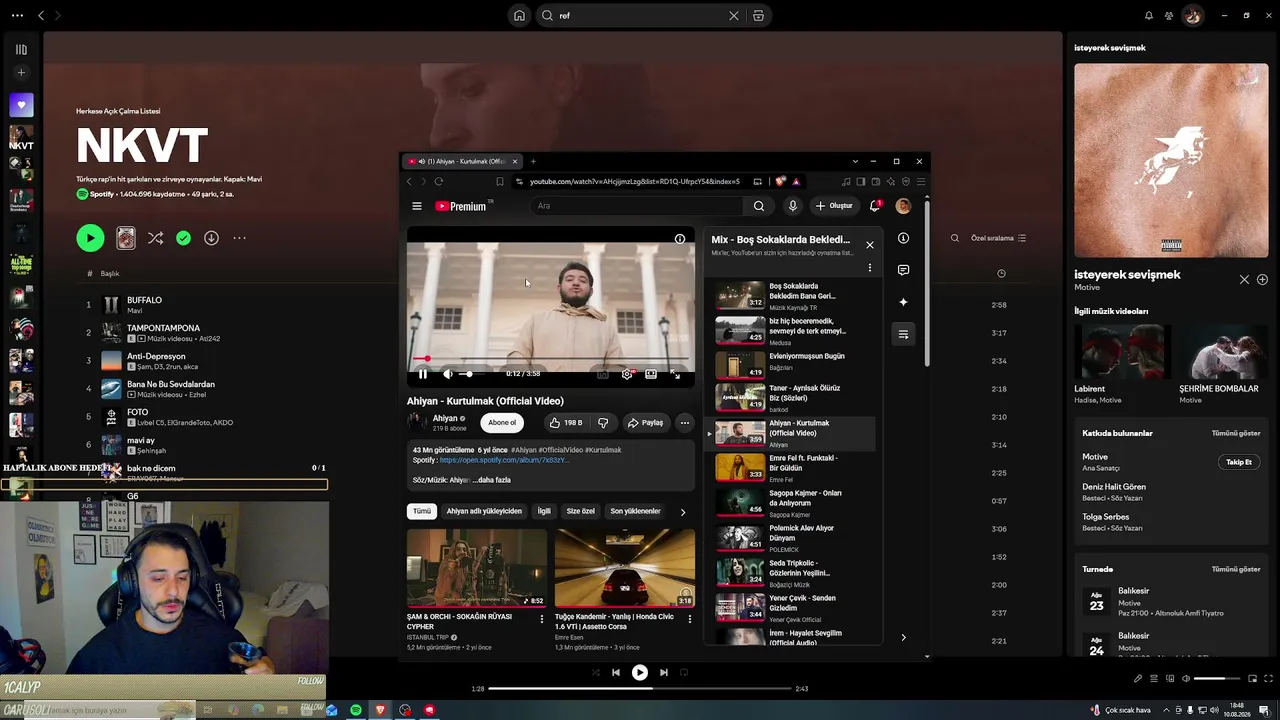Pause the Ahiyan Kurtulmak video
1280x720 pixels.
pos(422,374)
